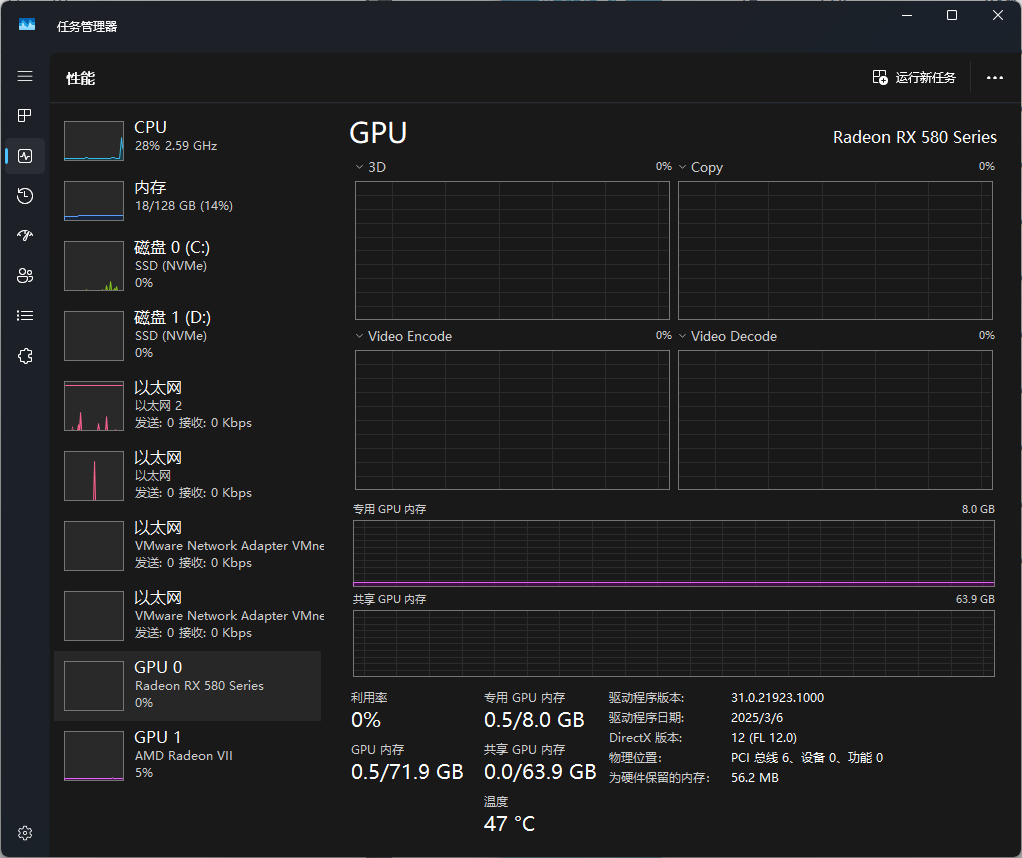Open Task Manager settings gear

[25, 833]
